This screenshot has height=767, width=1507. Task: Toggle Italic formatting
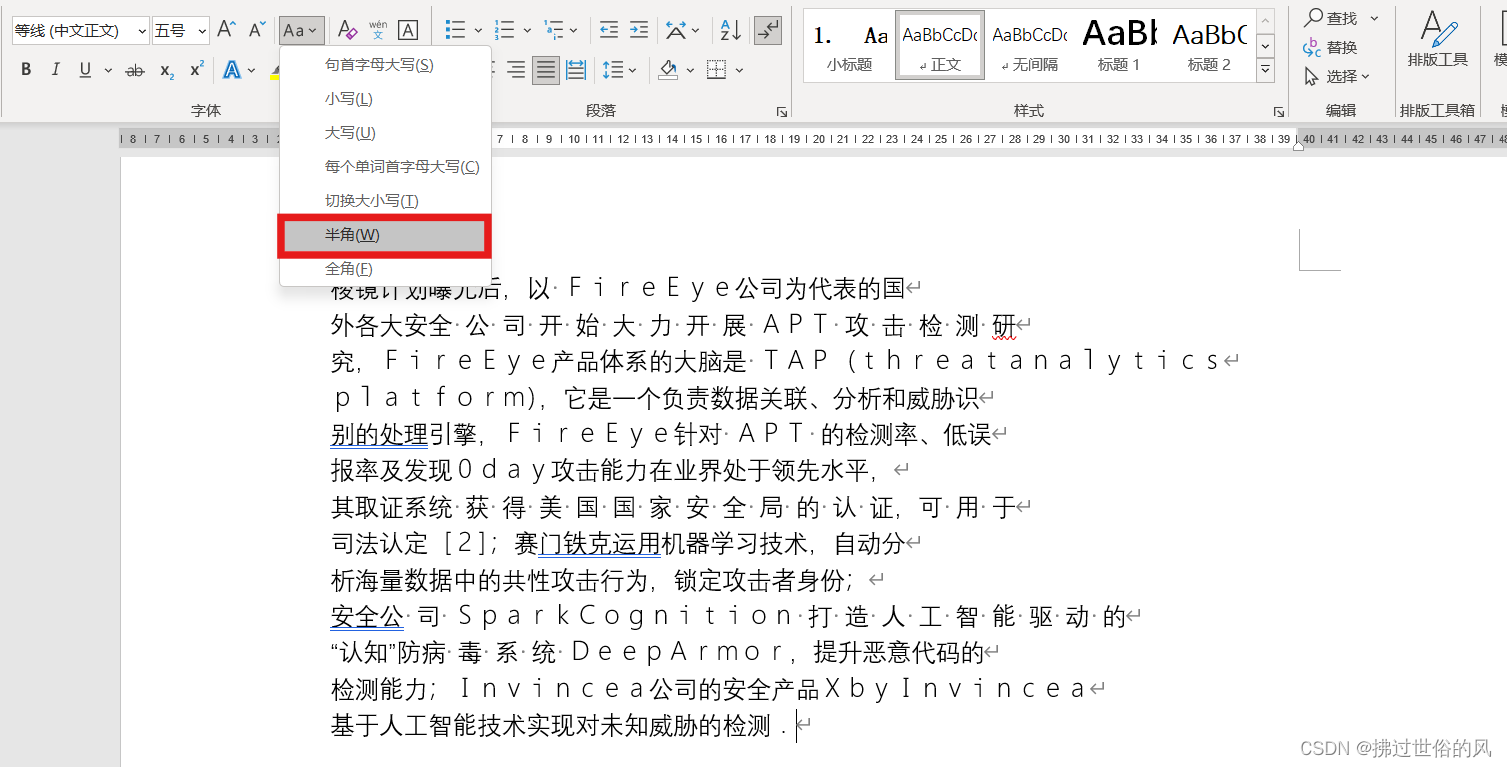pyautogui.click(x=56, y=70)
